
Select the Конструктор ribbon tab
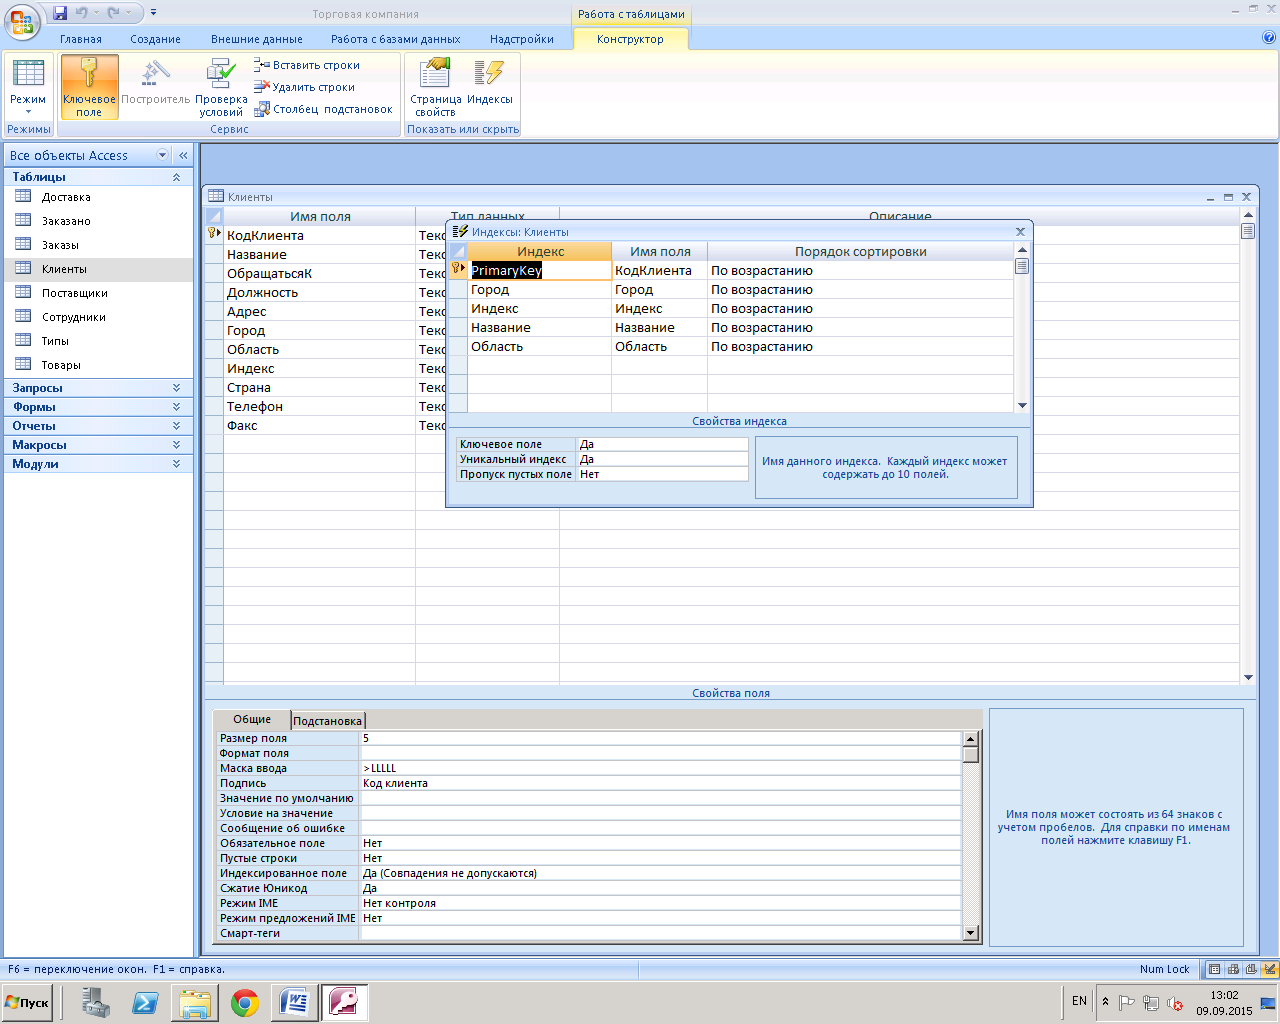click(630, 39)
